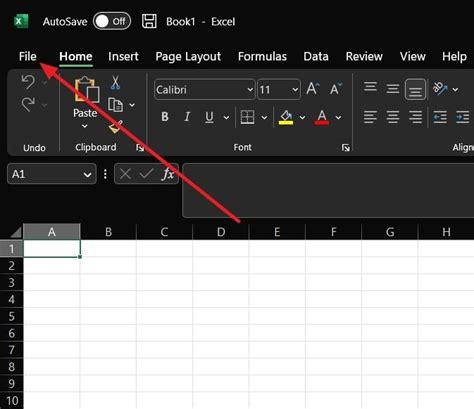Toggle Italic formatting
Screen dimensions: 474x409
[x=187, y=117]
